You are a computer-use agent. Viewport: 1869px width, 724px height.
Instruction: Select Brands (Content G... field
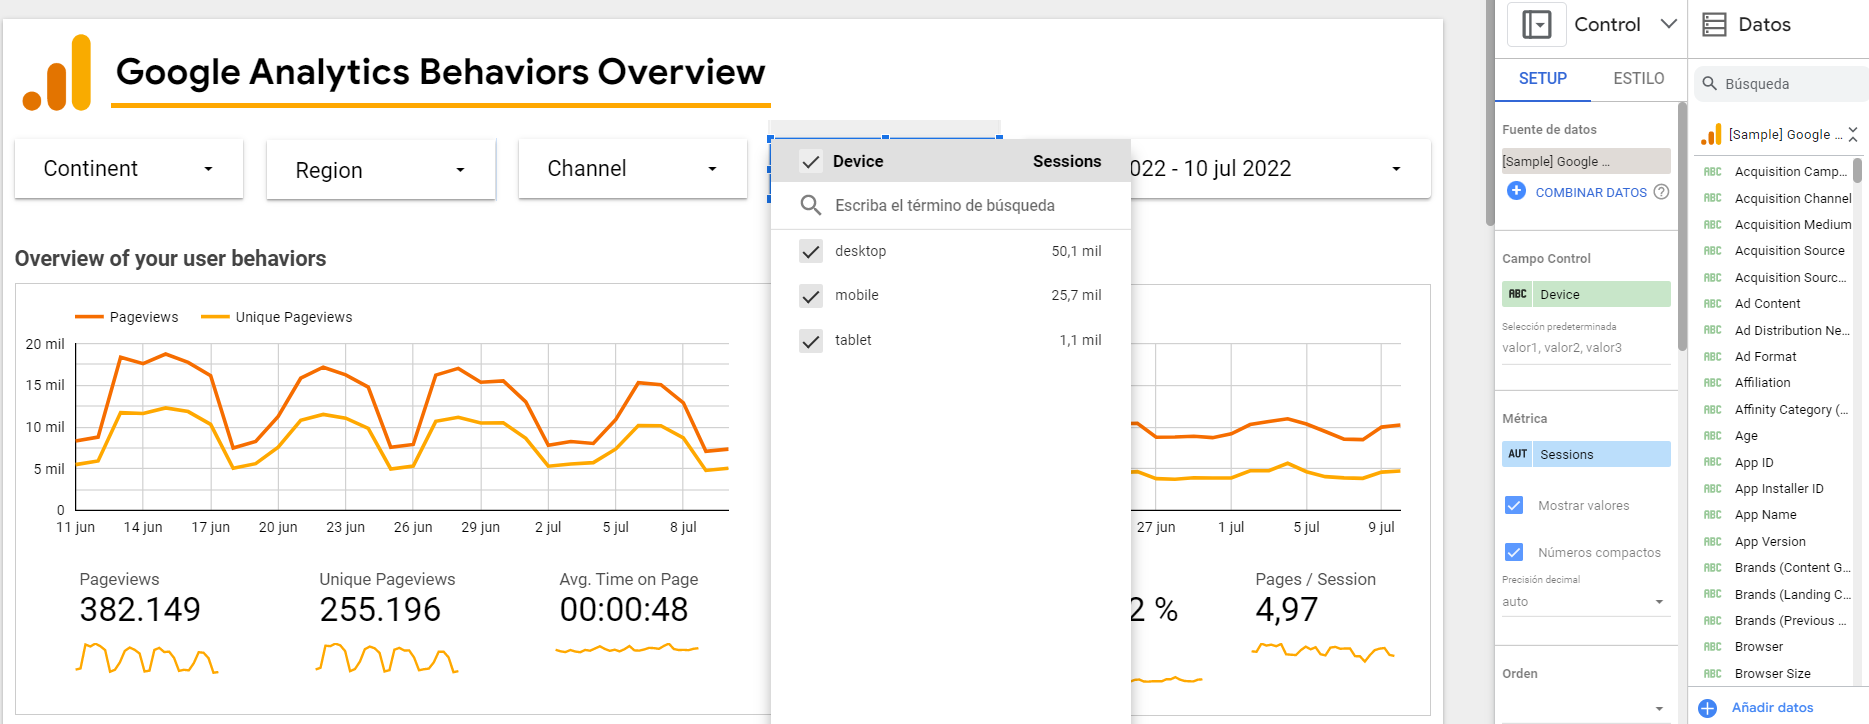pyautogui.click(x=1793, y=568)
